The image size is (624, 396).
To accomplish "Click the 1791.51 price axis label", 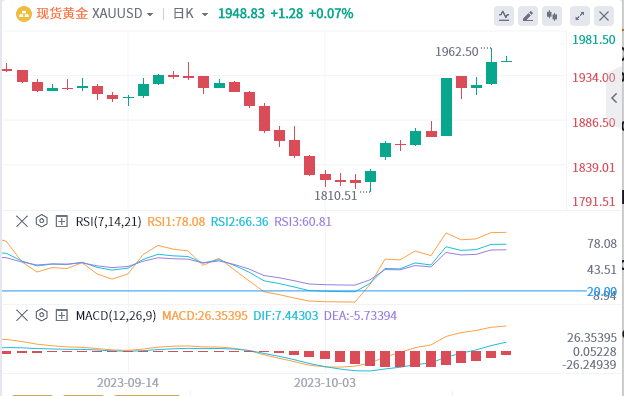I will point(594,202).
